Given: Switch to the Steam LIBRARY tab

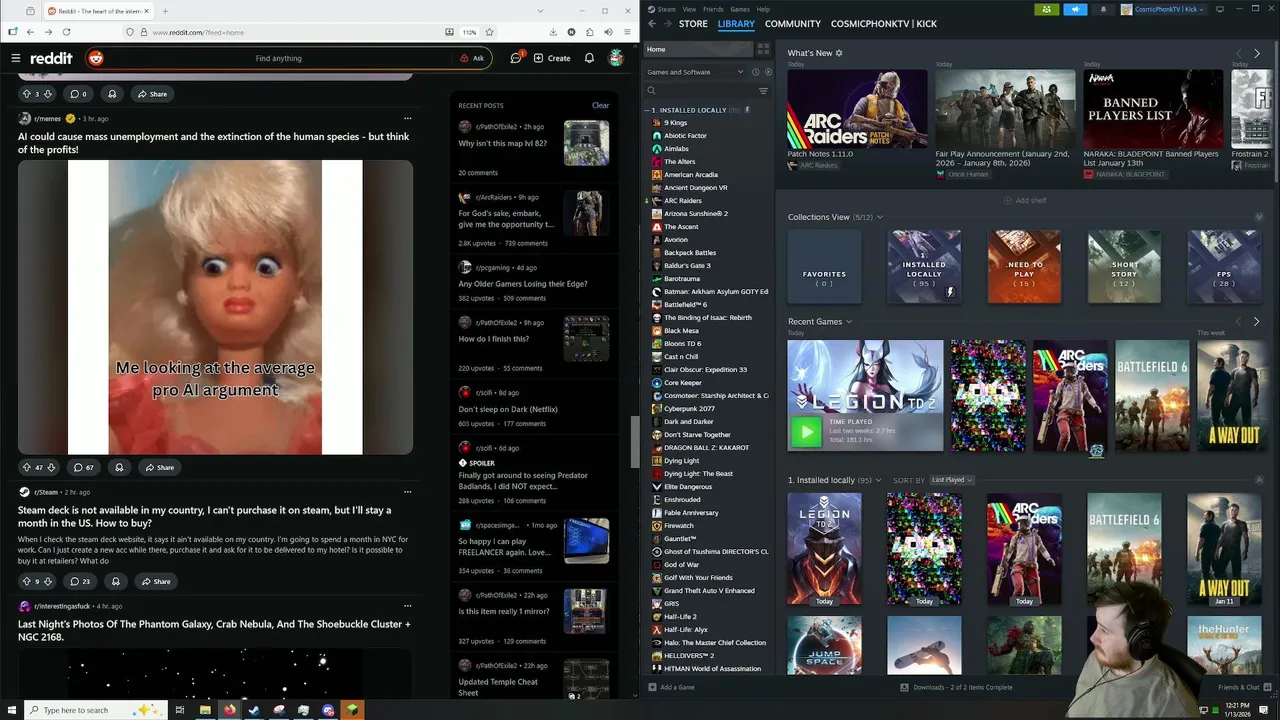Looking at the screenshot, I should pyautogui.click(x=736, y=24).
